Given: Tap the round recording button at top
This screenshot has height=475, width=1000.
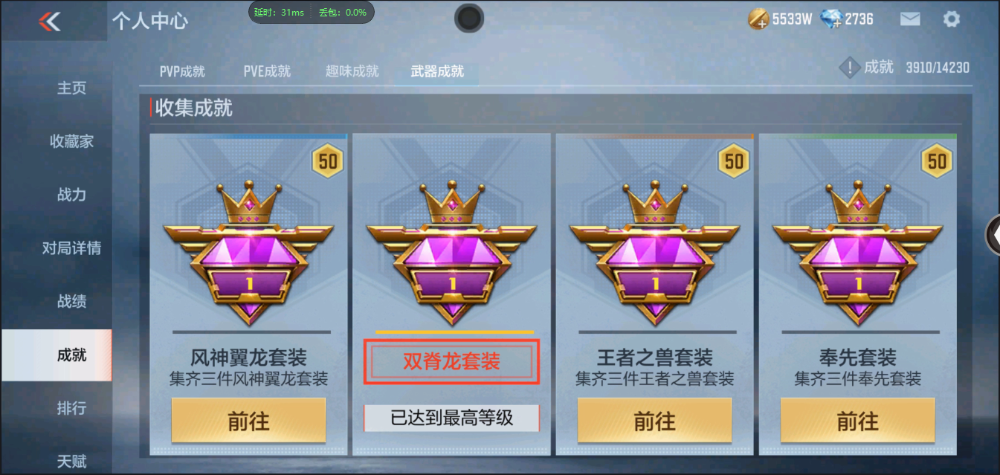Looking at the screenshot, I should click(469, 18).
